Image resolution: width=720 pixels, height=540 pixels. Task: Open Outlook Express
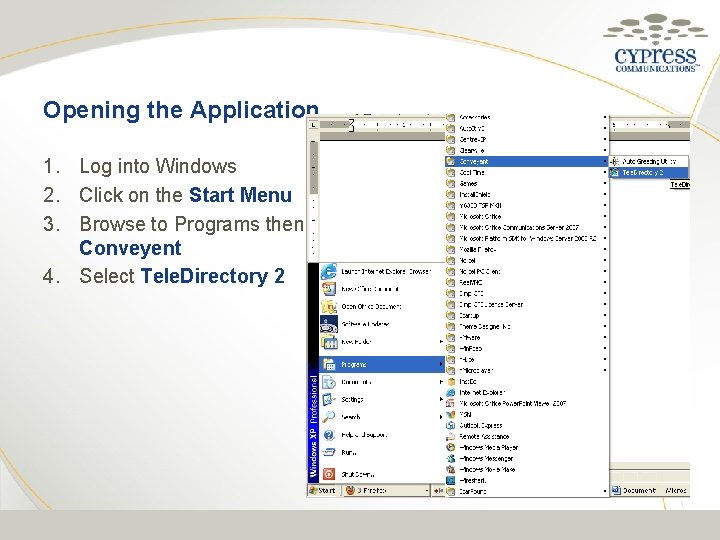527,426
